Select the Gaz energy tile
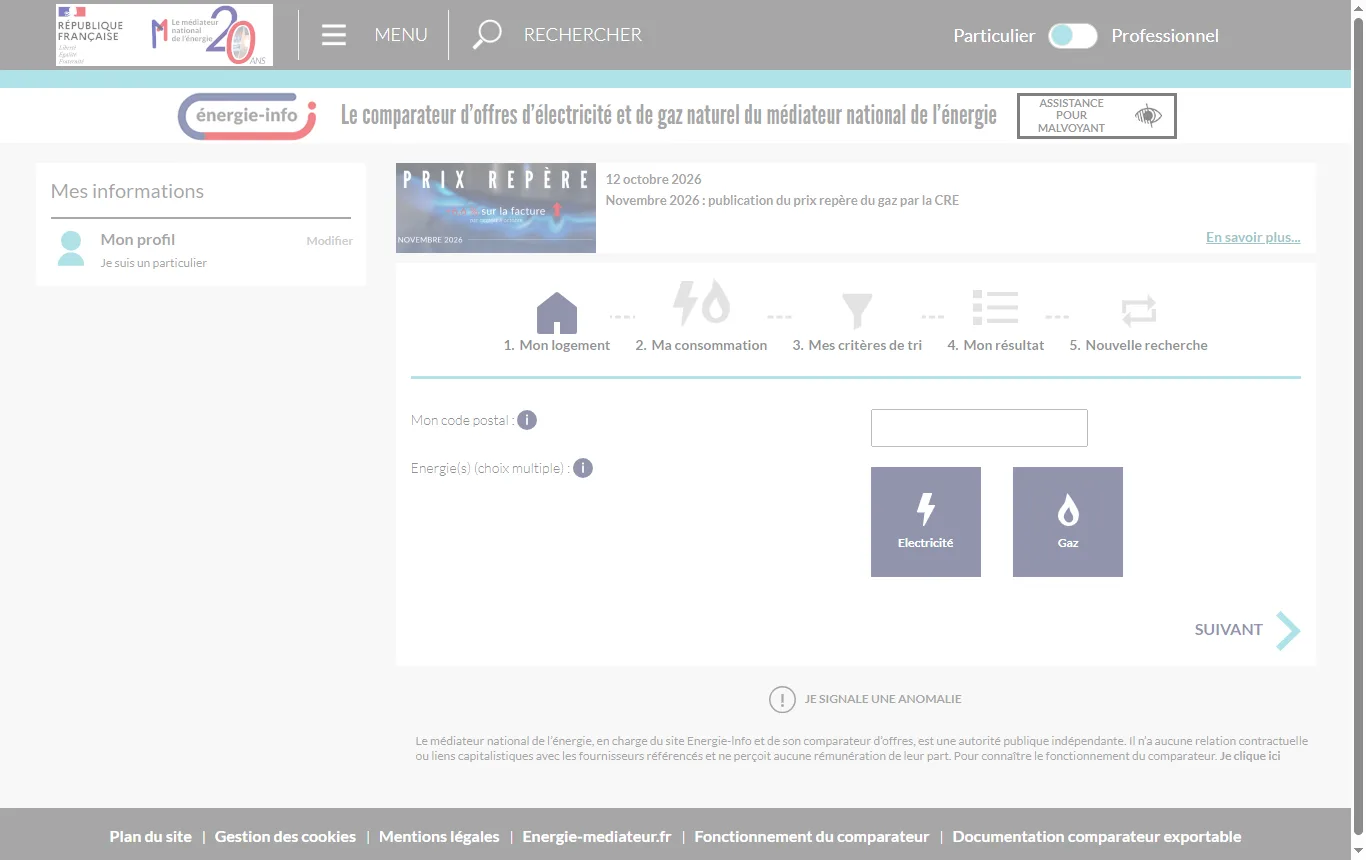 [1068, 522]
